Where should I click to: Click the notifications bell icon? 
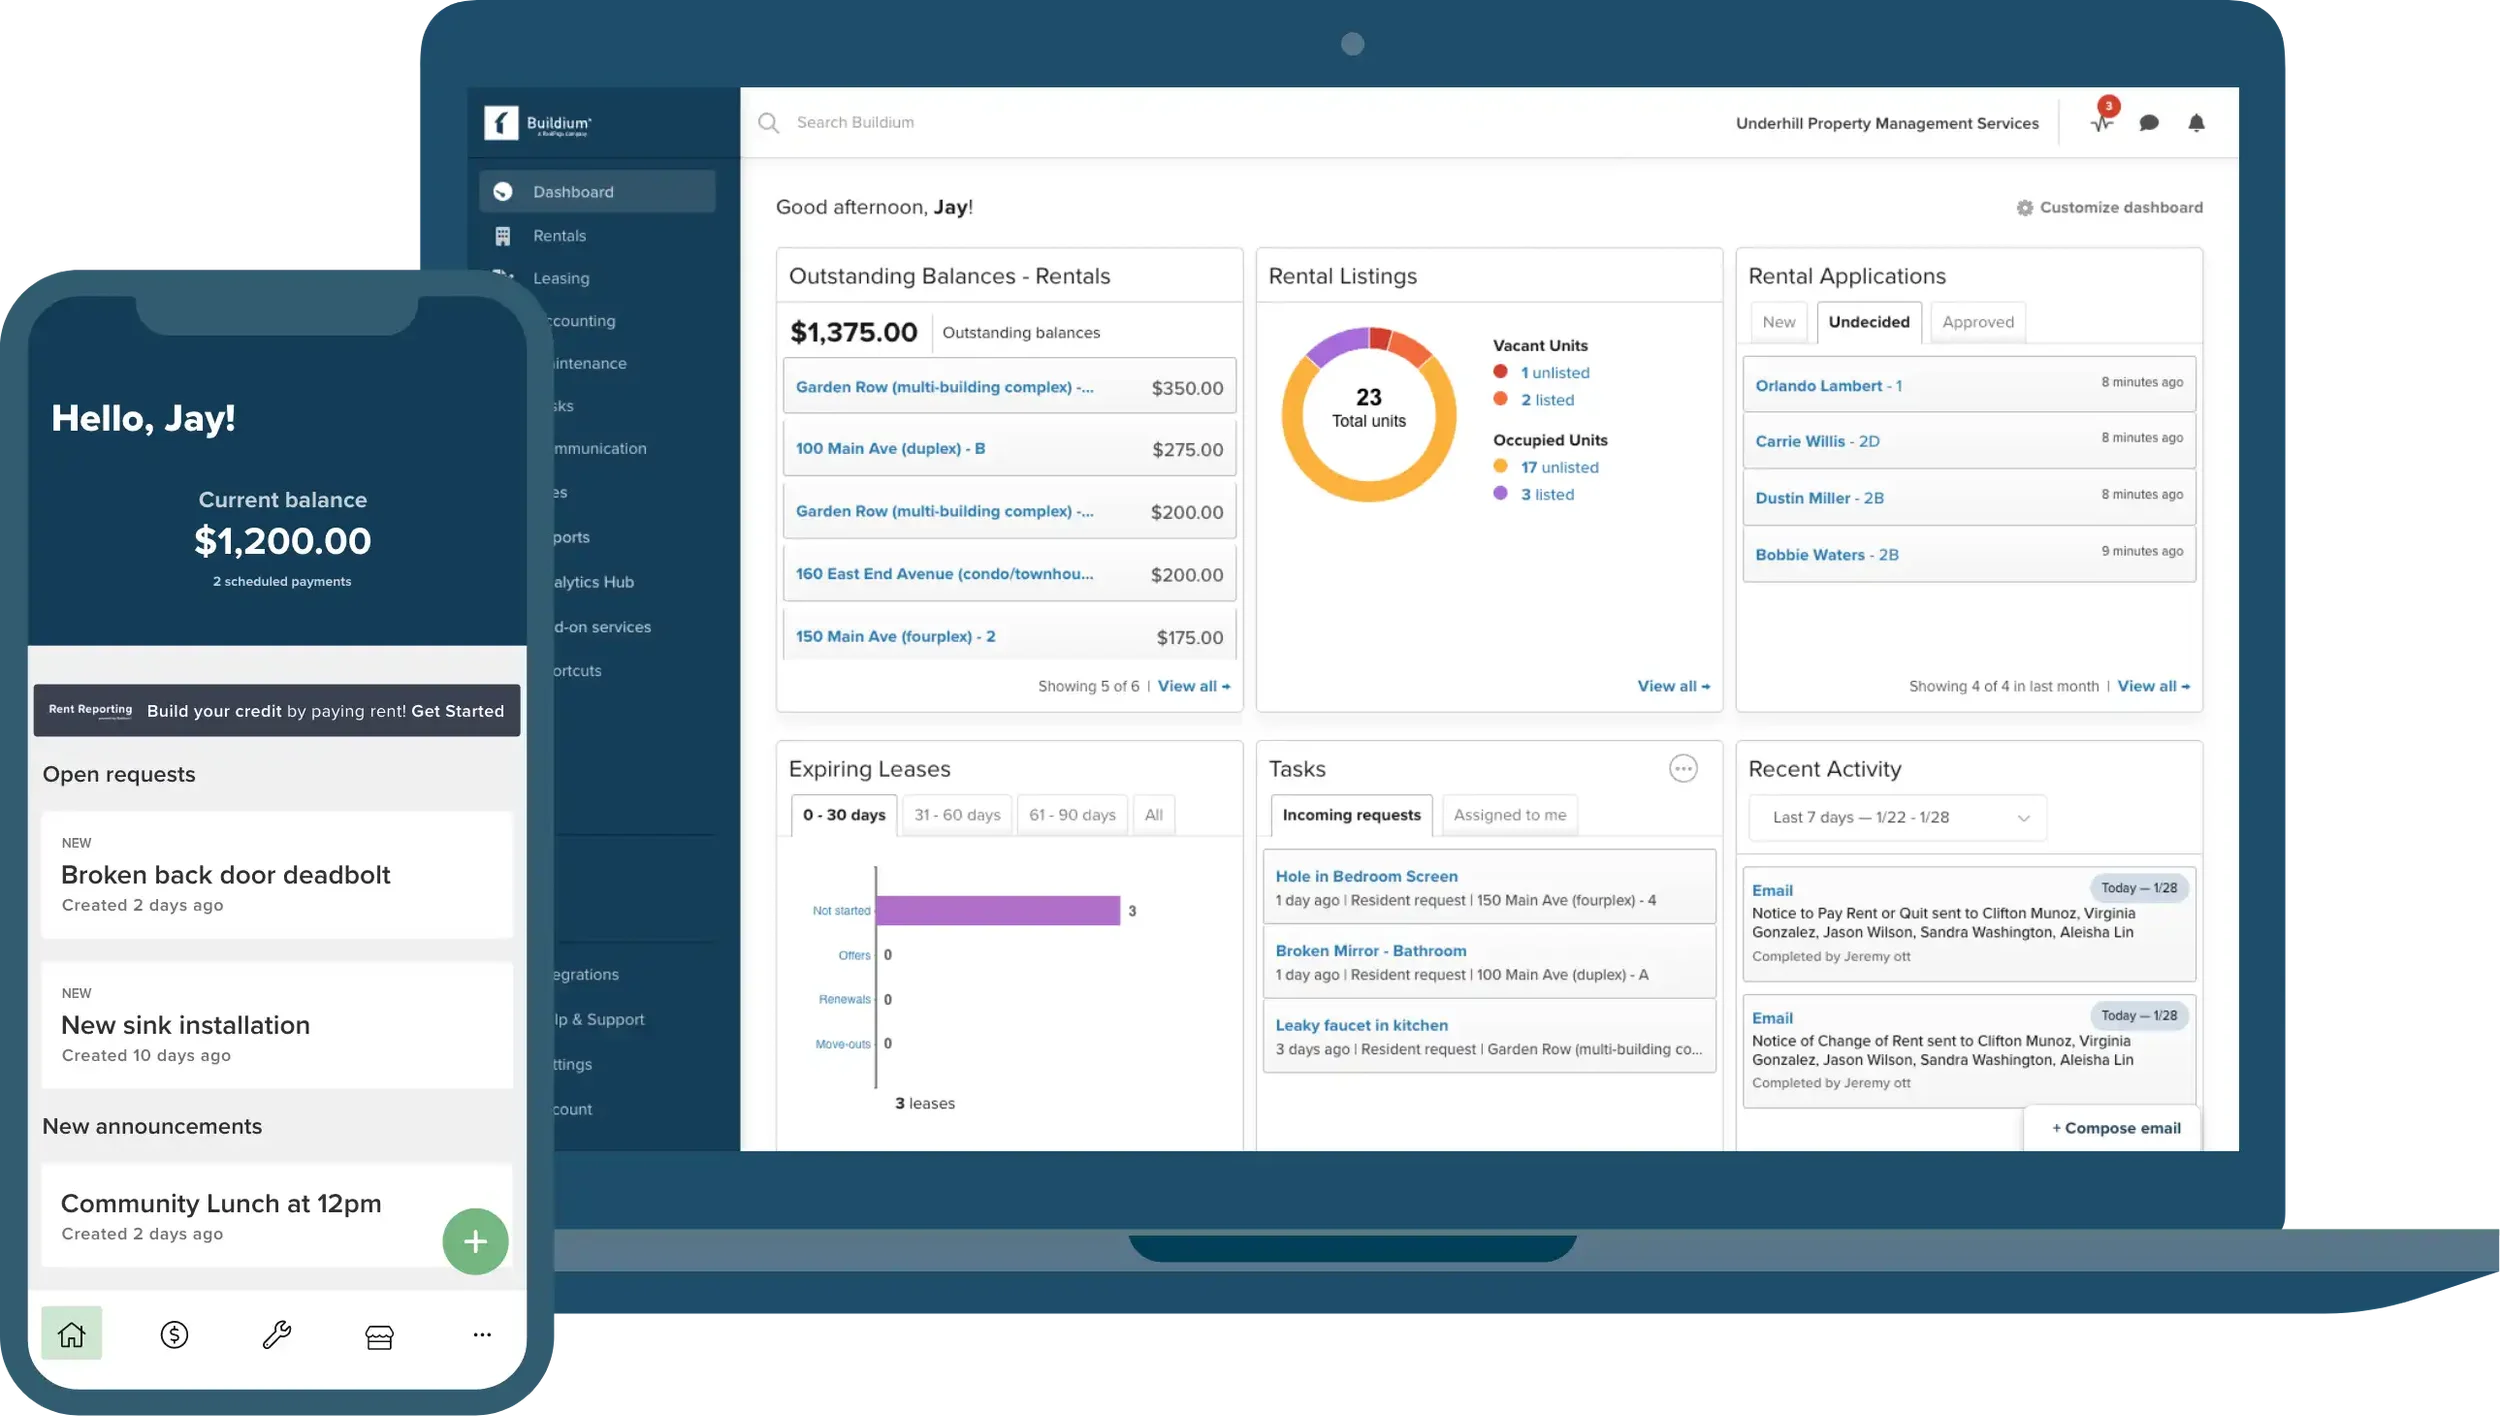2197,123
